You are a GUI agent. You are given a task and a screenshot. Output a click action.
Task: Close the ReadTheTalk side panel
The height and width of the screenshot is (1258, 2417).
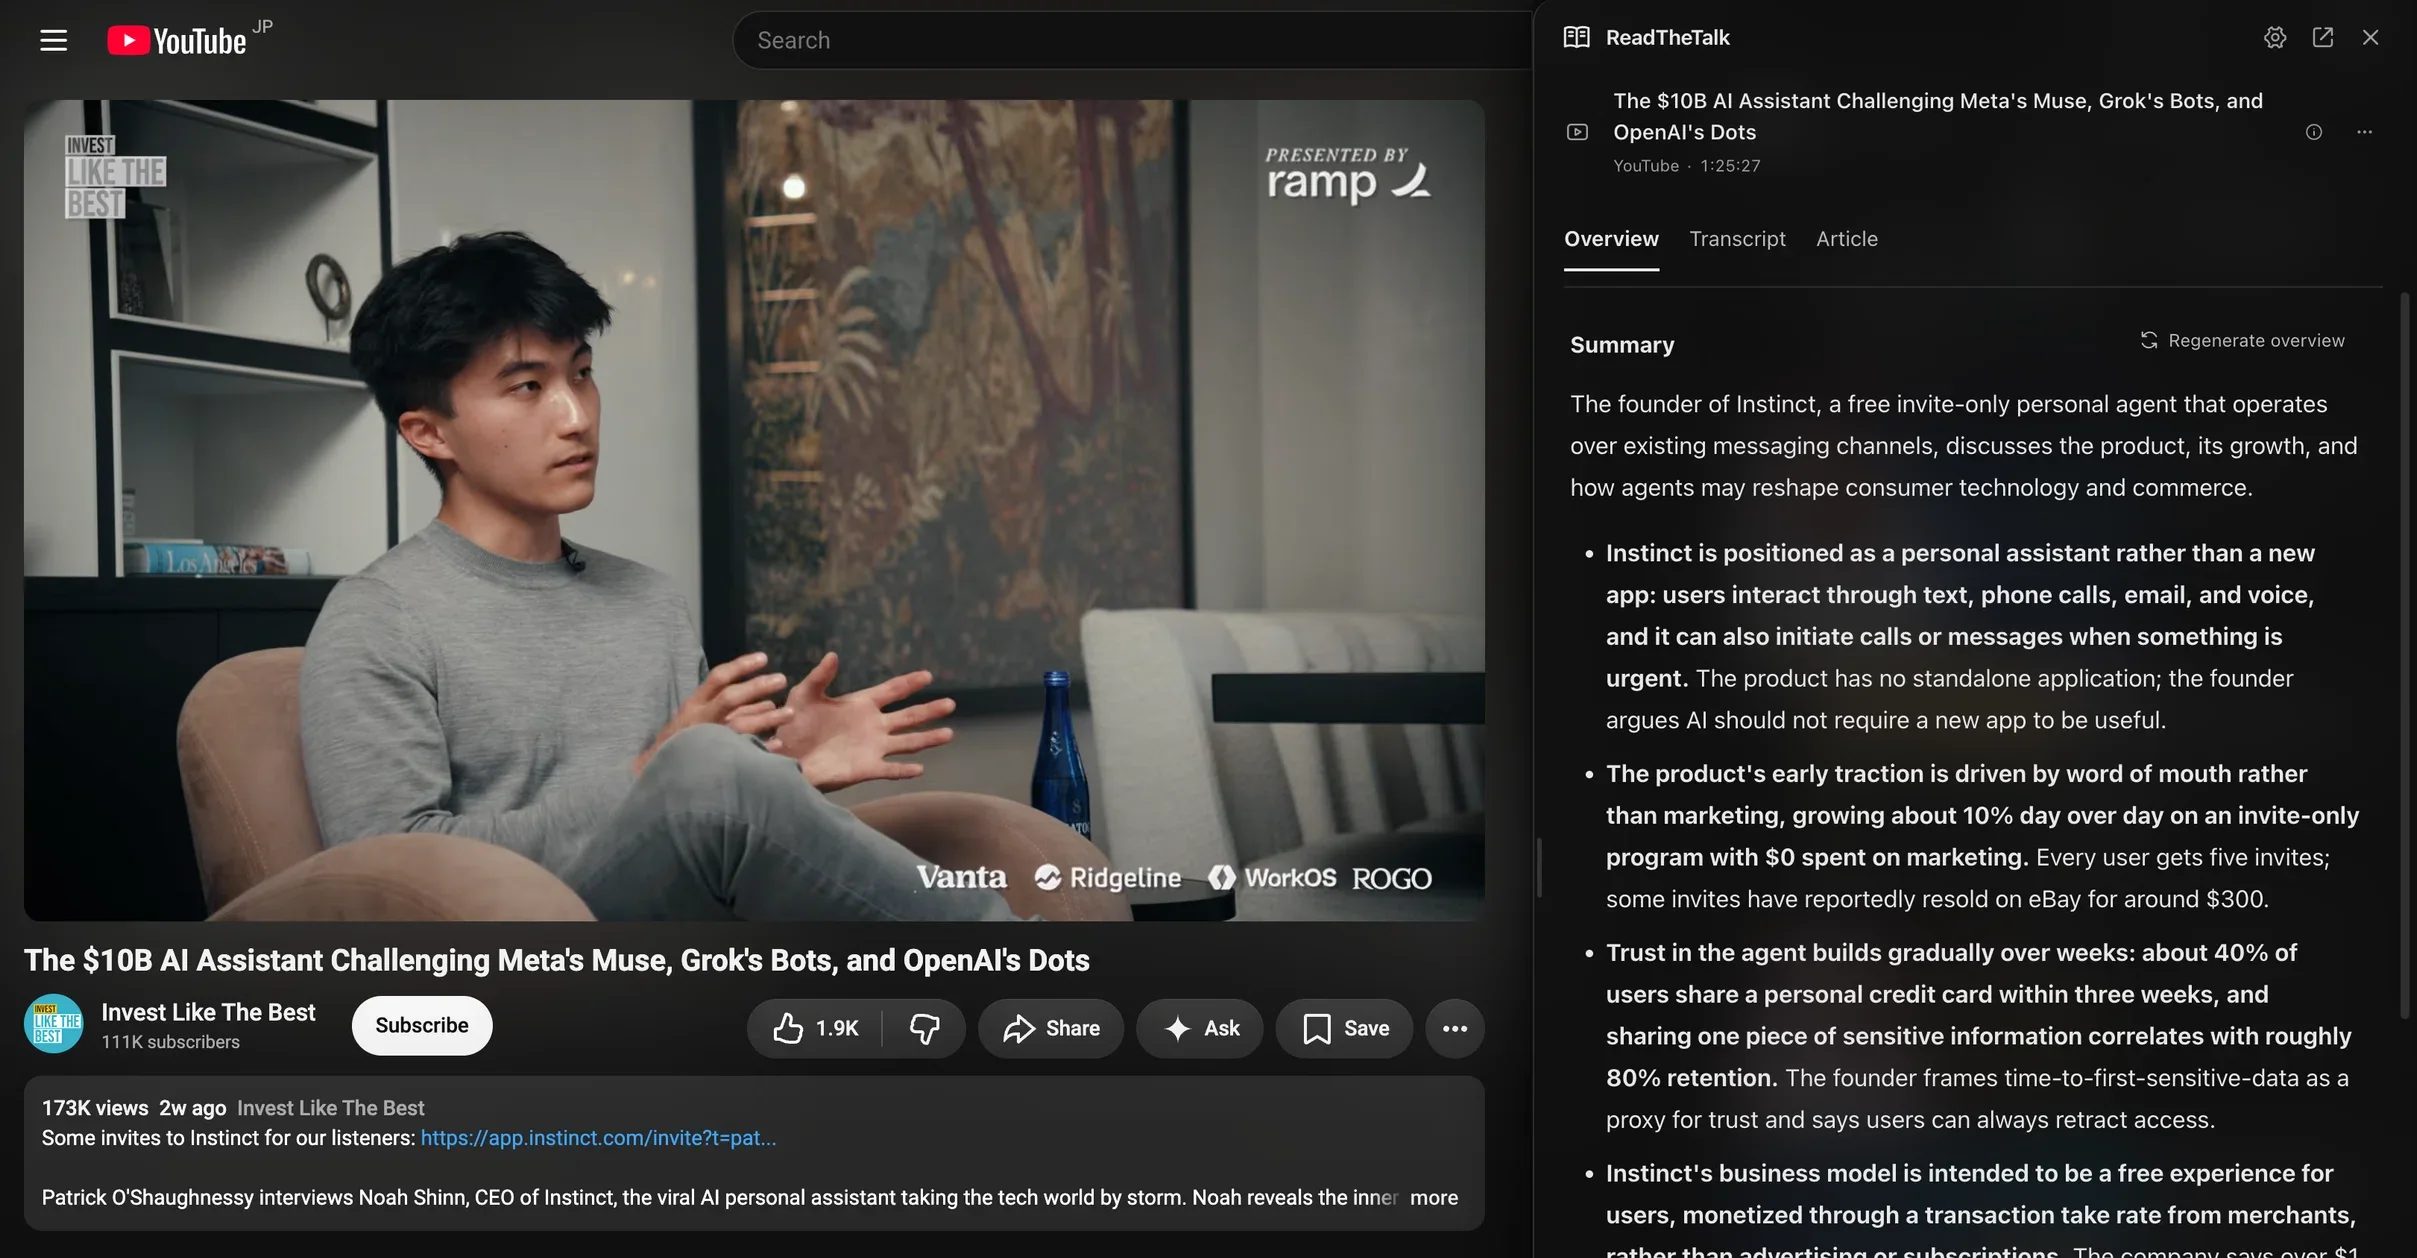click(2371, 37)
